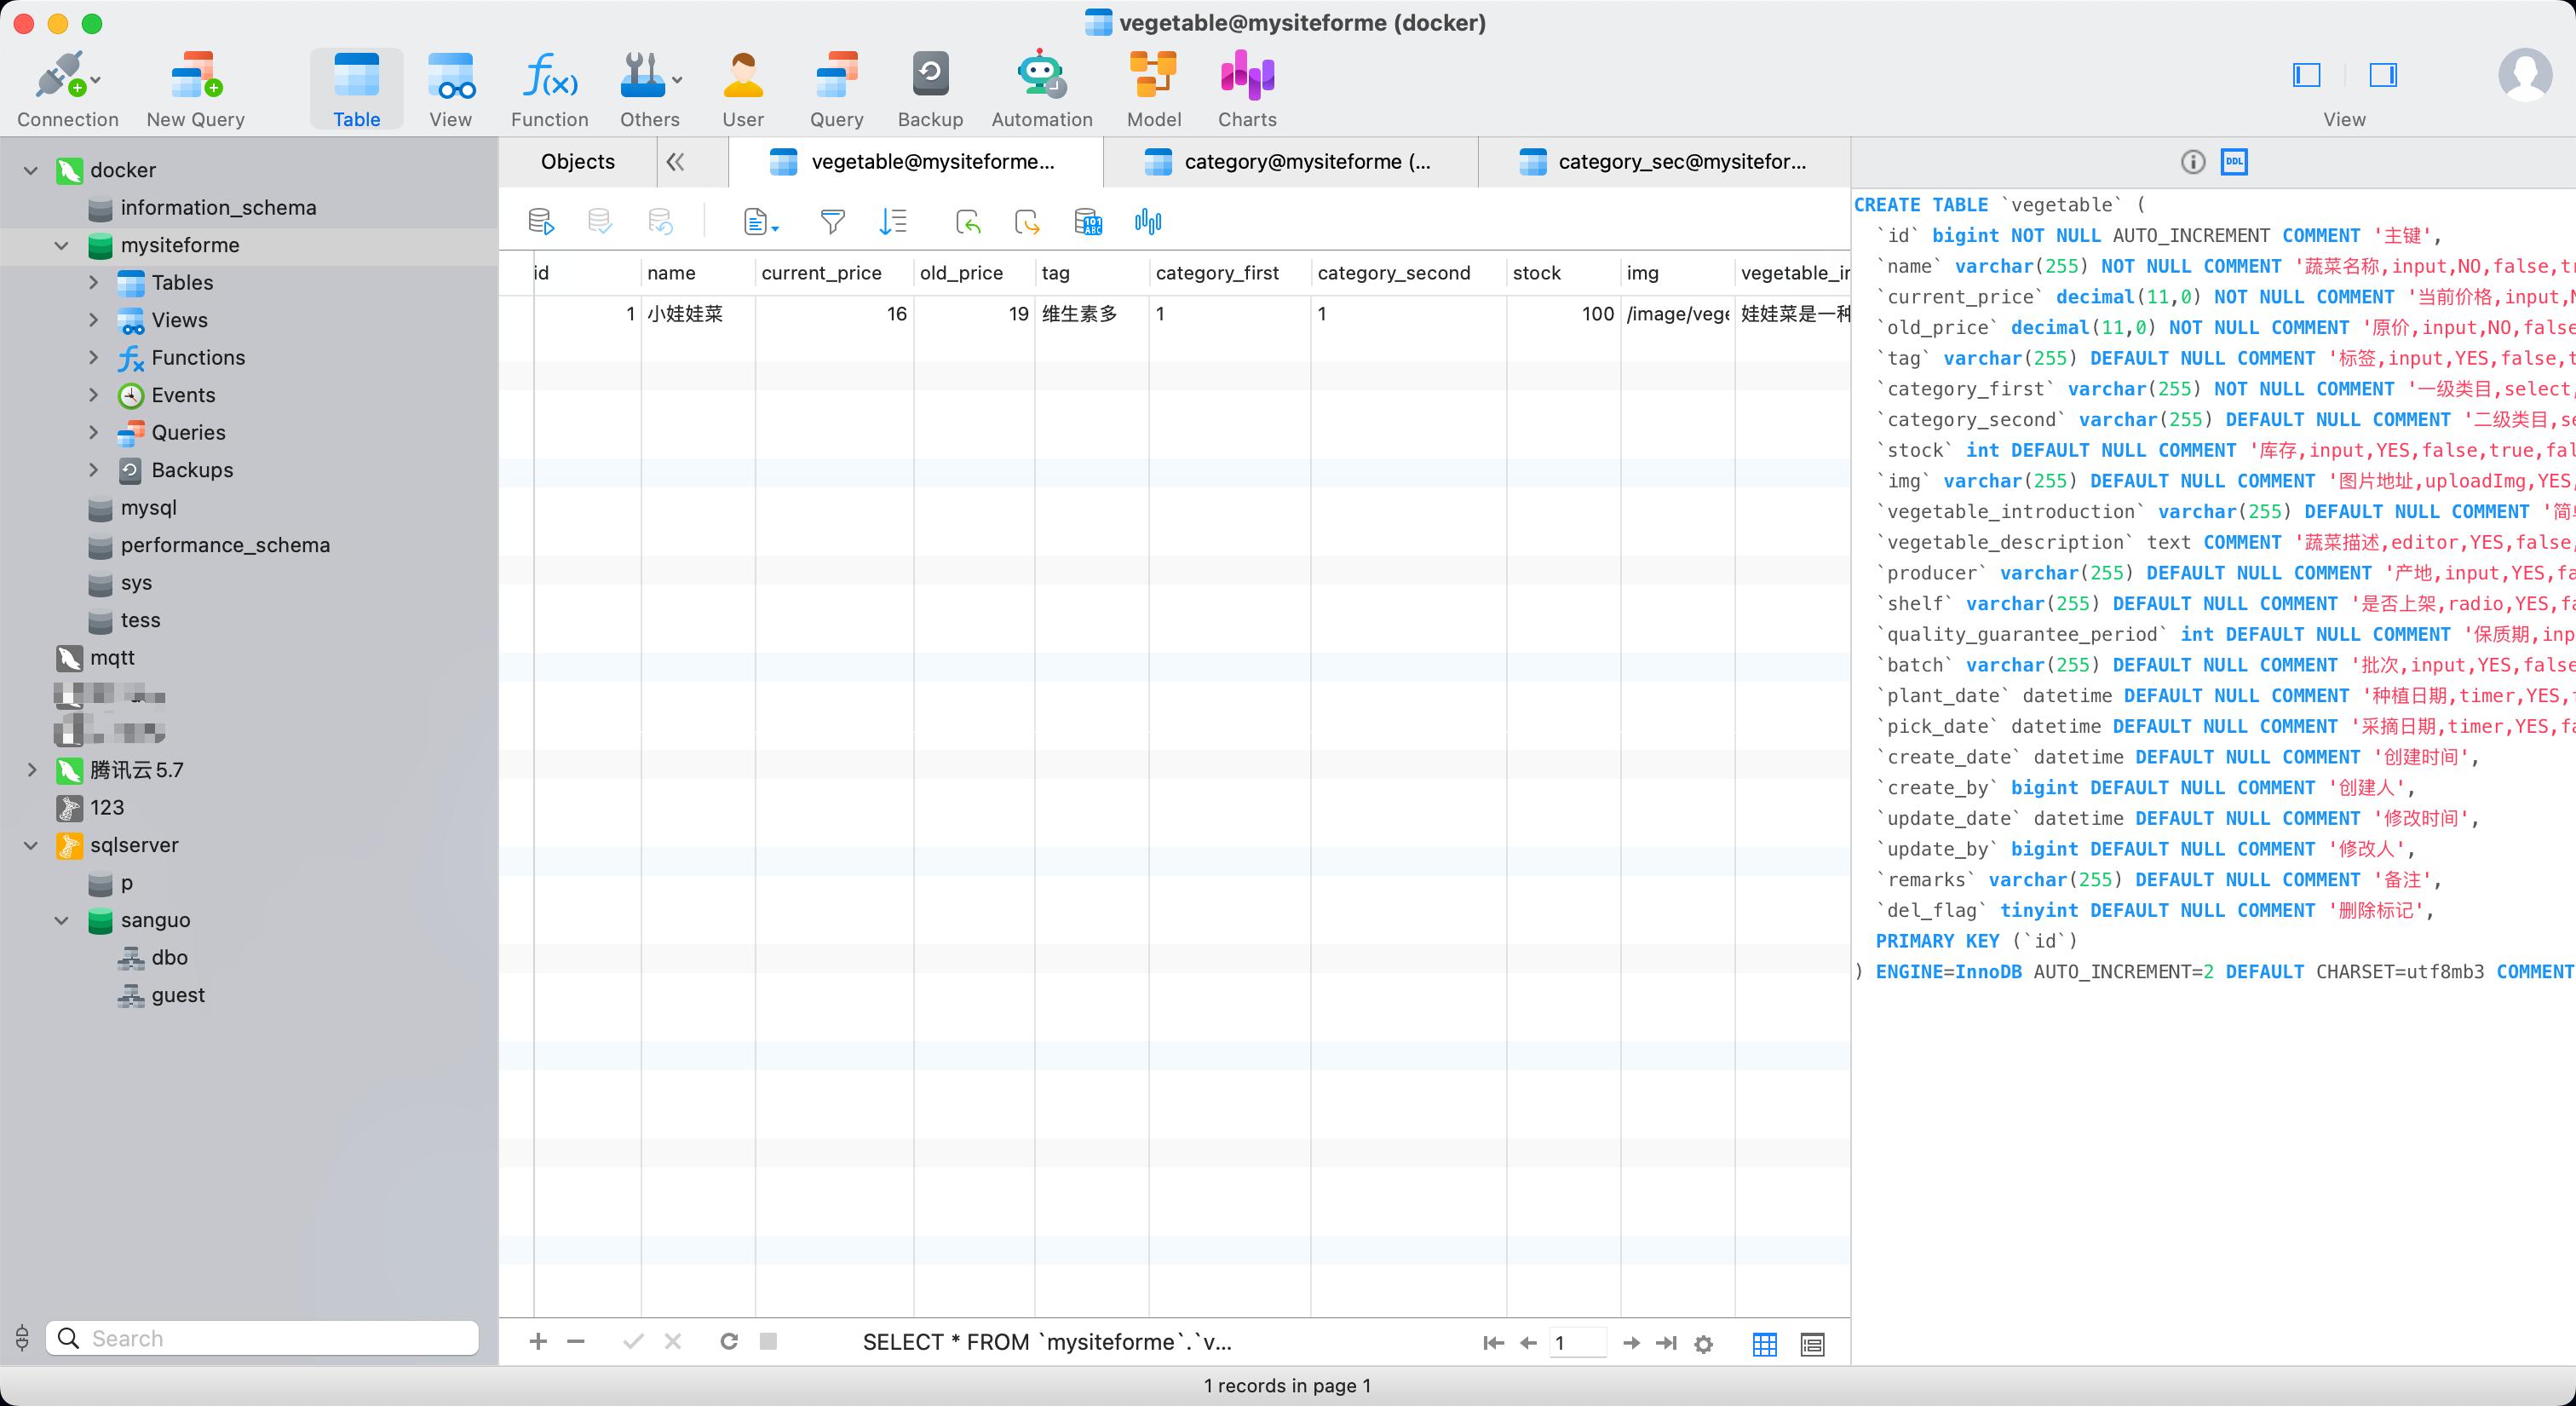Click the refresh icon in bottom bar
2576x1406 pixels.
(x=729, y=1342)
